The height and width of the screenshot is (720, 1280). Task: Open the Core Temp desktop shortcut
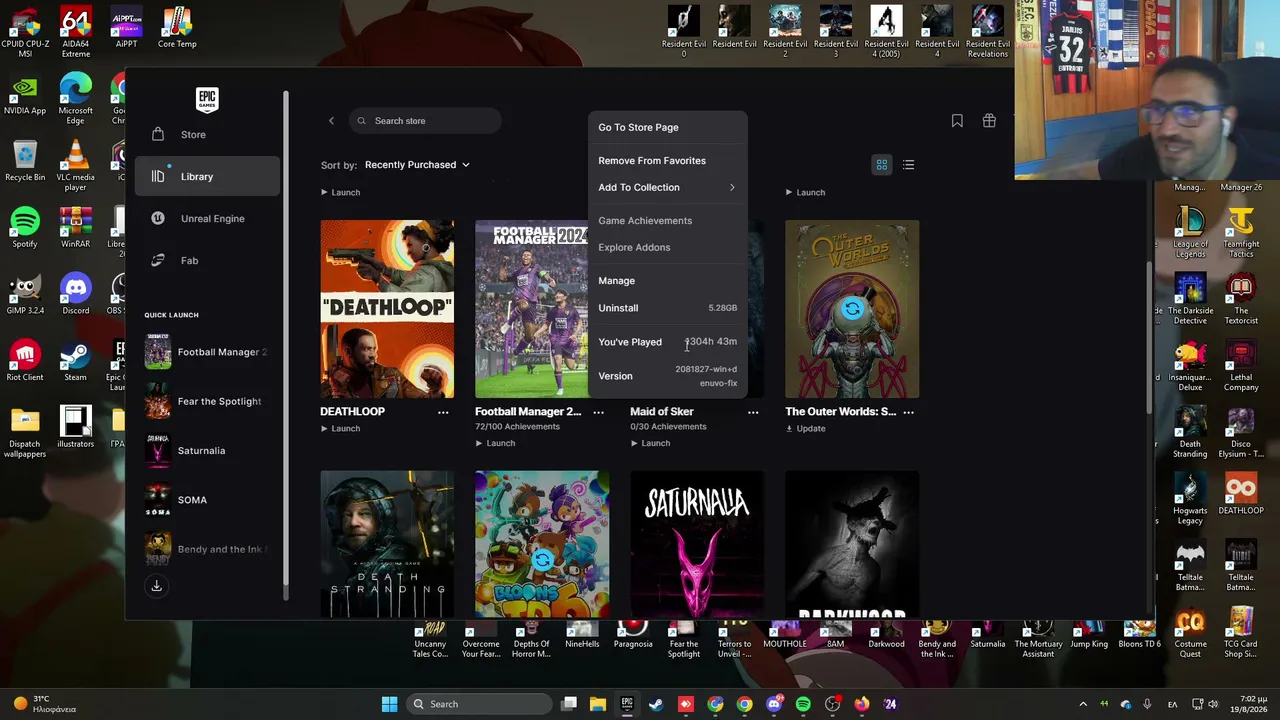(177, 27)
